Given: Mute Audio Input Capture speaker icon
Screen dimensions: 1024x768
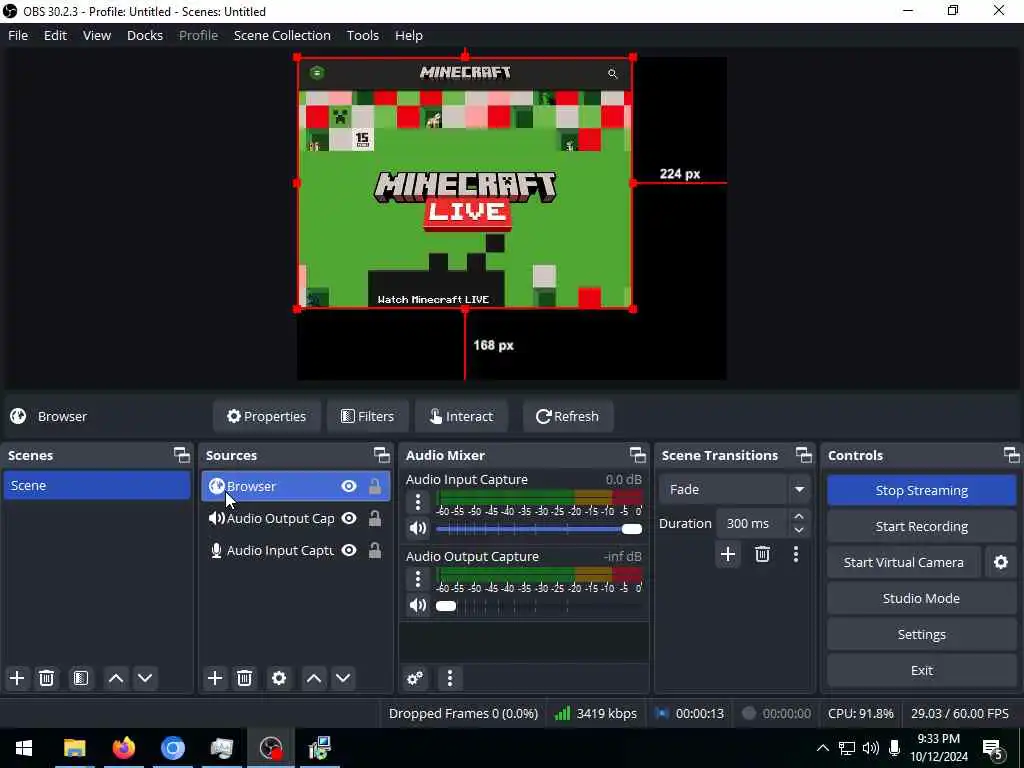Looking at the screenshot, I should coord(418,528).
